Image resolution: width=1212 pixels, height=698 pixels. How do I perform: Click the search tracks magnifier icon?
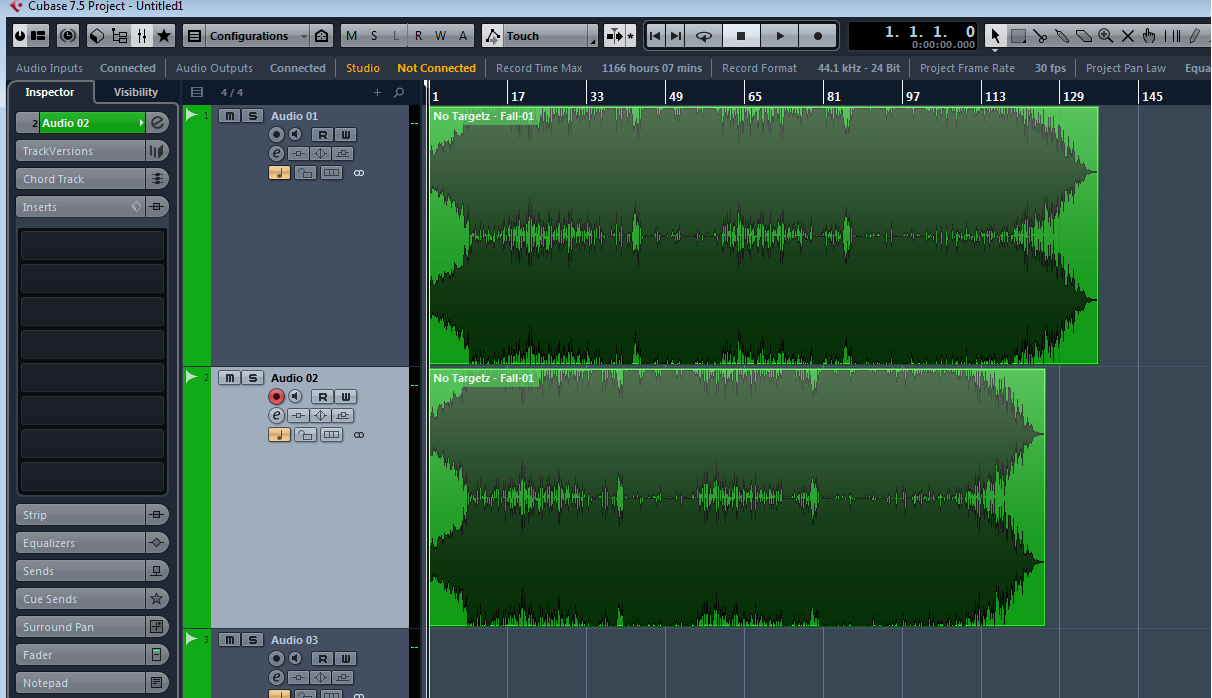(399, 92)
